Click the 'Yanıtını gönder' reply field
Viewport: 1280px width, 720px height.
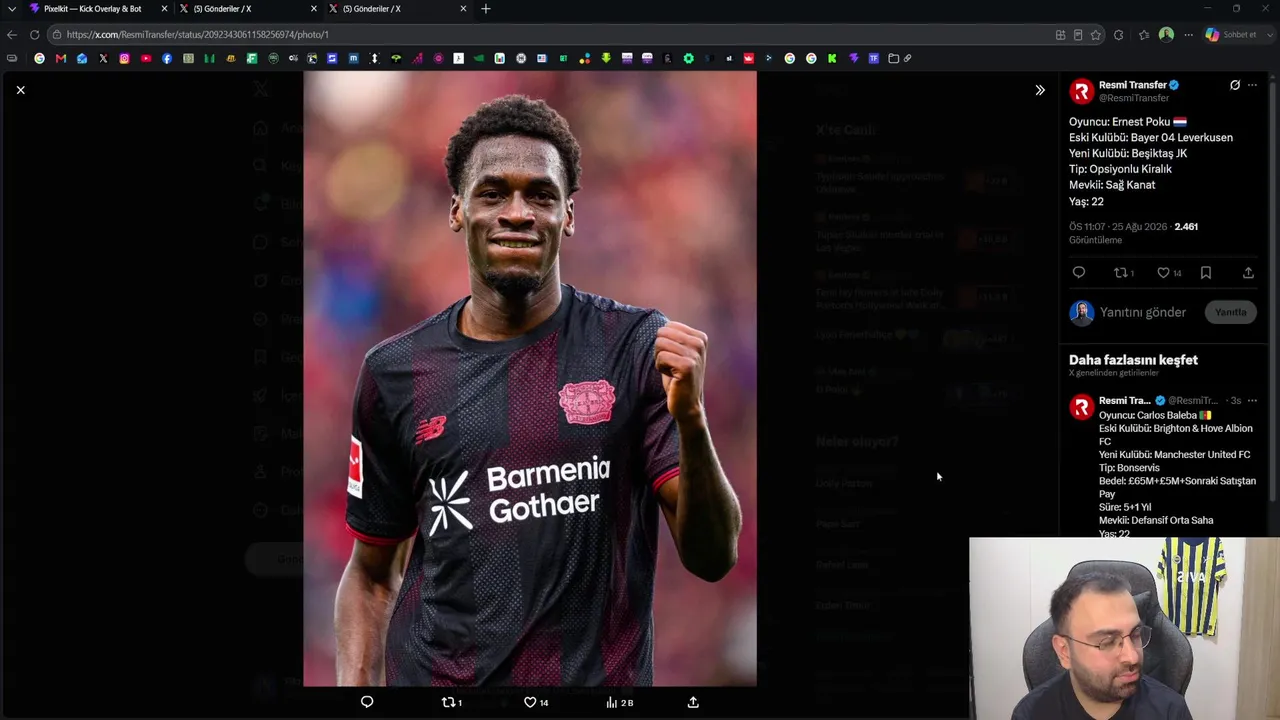click(x=1143, y=312)
